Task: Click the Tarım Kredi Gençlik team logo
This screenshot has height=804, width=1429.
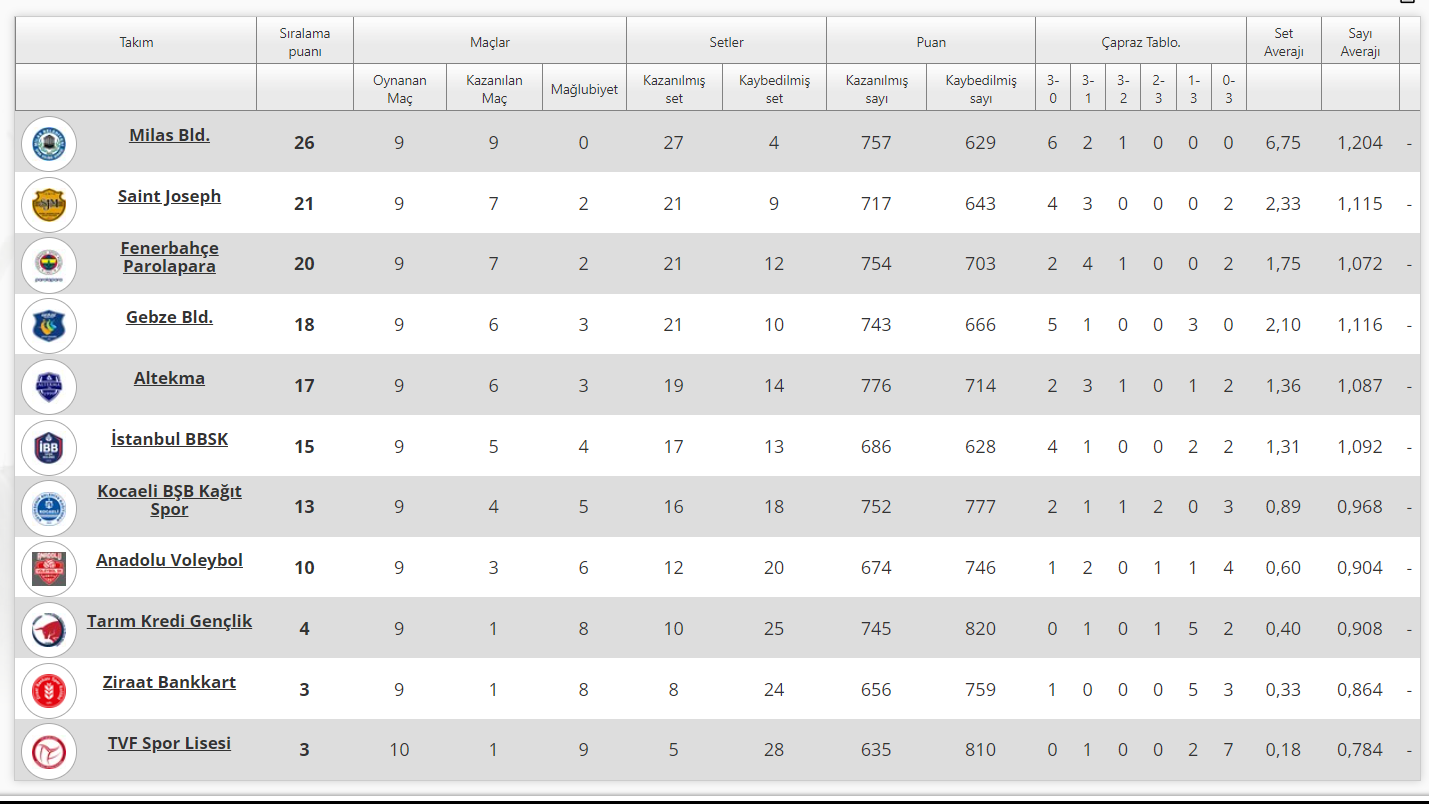Action: tap(48, 629)
